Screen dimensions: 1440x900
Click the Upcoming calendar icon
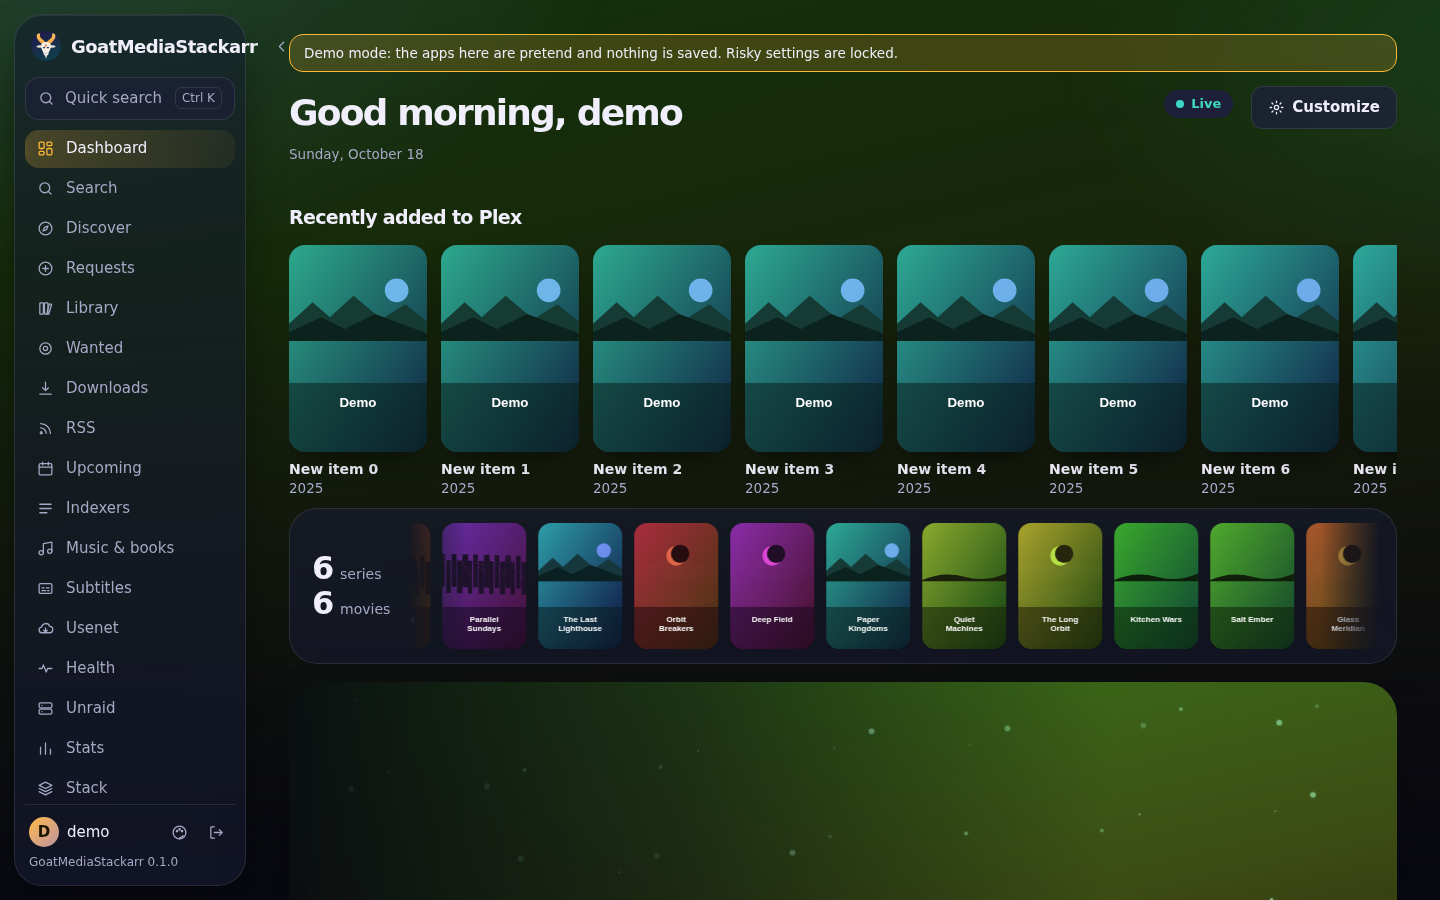coord(45,468)
